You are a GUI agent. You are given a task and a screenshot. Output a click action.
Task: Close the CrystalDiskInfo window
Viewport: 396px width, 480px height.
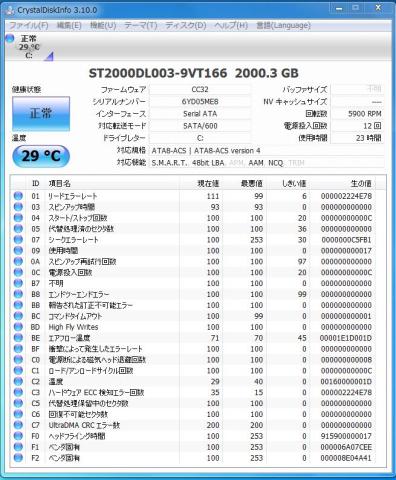(x=378, y=8)
